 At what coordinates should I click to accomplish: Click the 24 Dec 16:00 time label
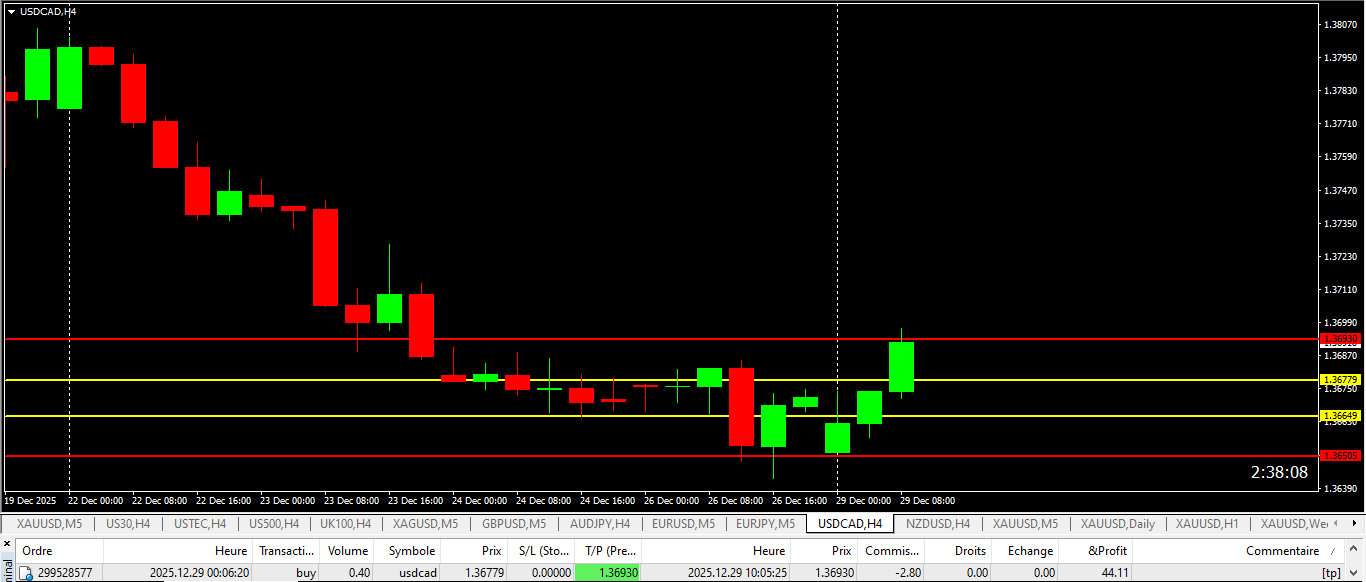(x=607, y=500)
